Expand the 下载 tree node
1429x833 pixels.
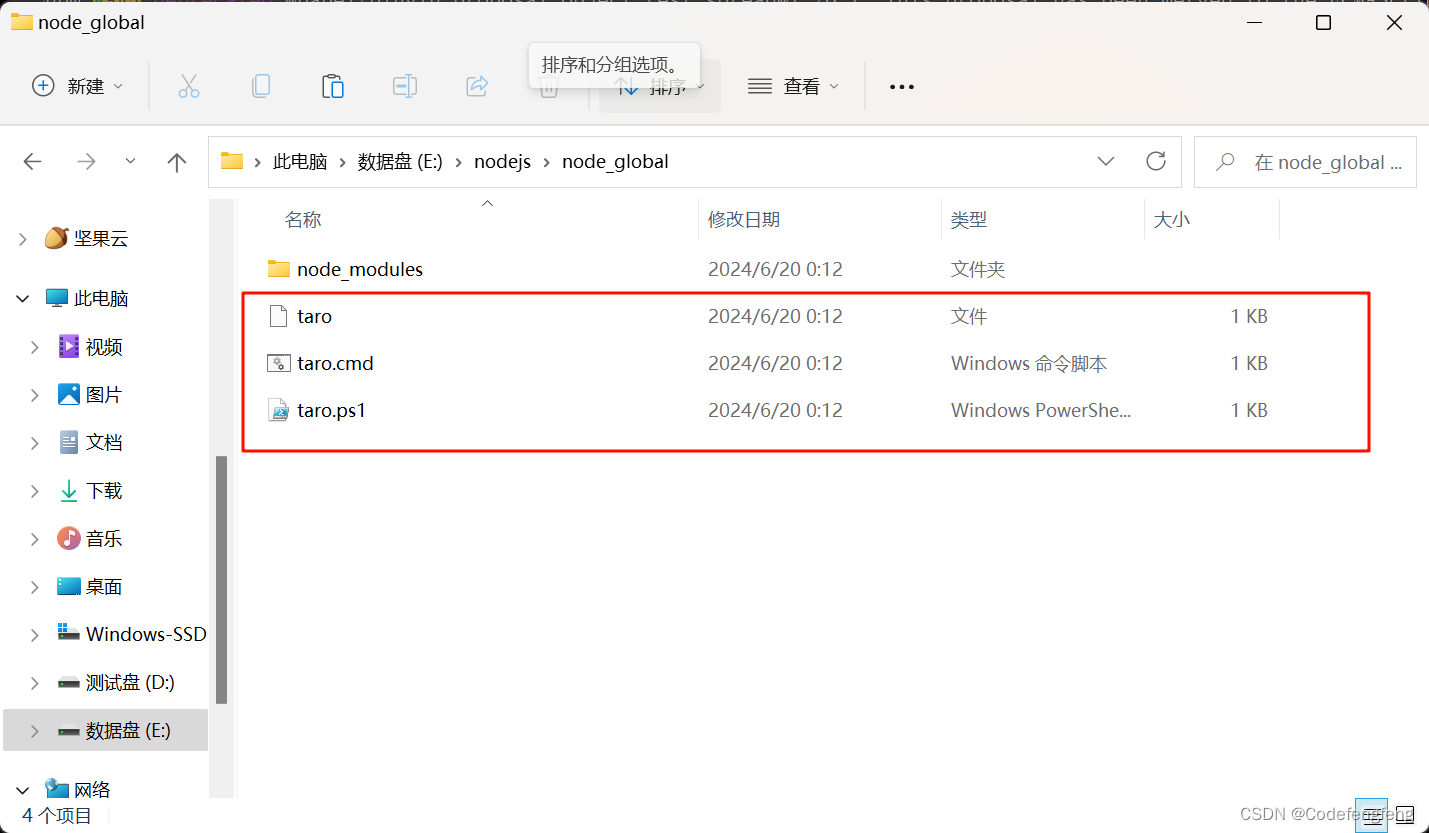click(35, 491)
